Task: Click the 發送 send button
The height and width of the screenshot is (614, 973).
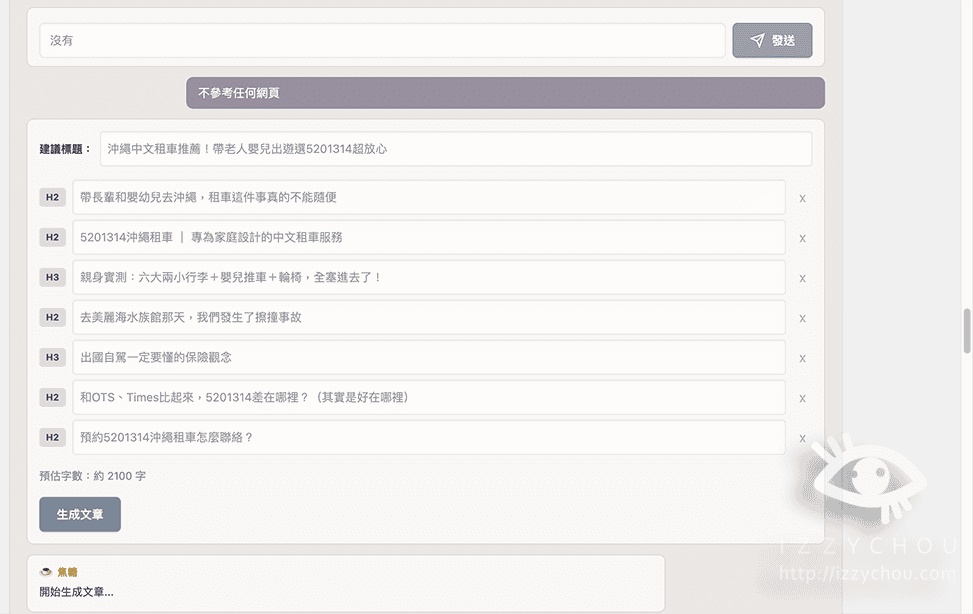Action: 772,40
